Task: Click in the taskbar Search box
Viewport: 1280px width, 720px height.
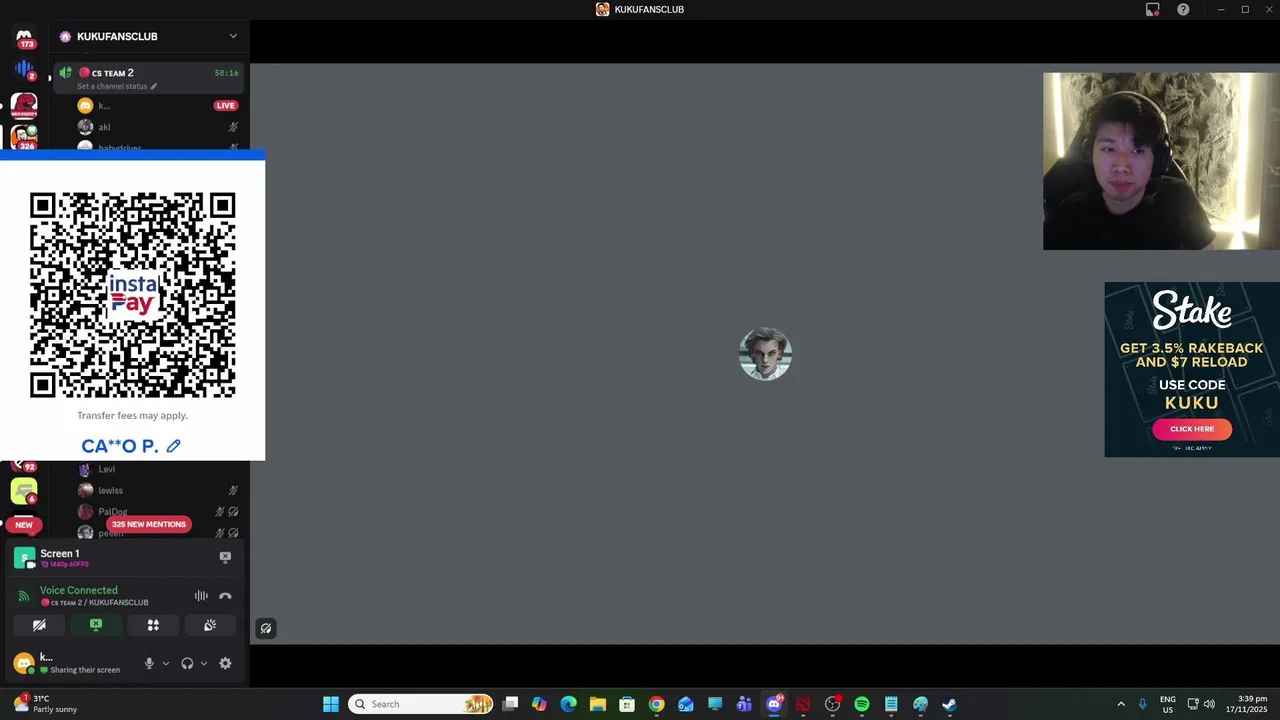Action: point(421,704)
